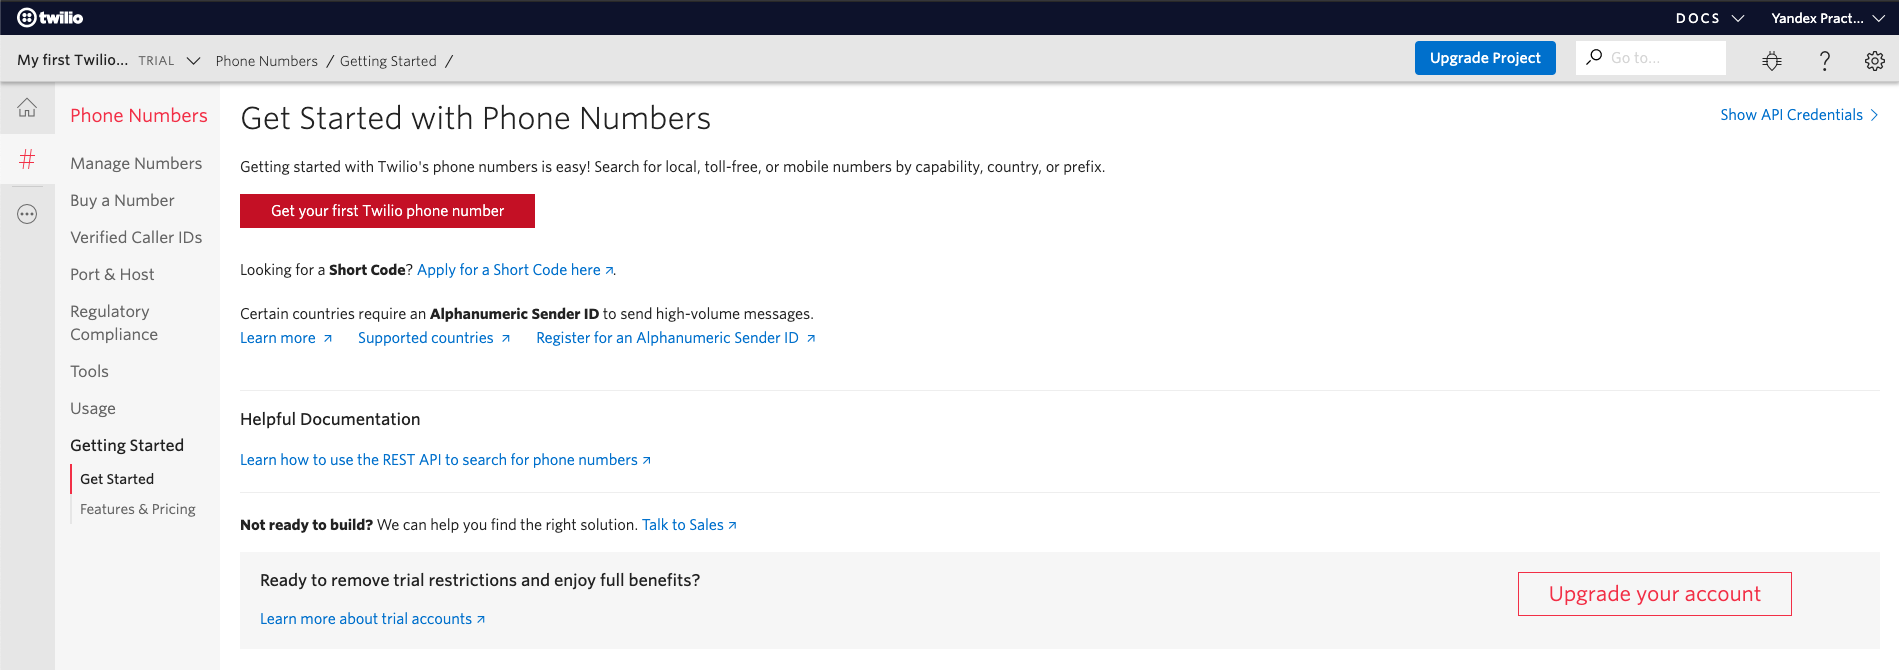Expand the My first Twilio project switcher
1899x670 pixels.
(109, 60)
